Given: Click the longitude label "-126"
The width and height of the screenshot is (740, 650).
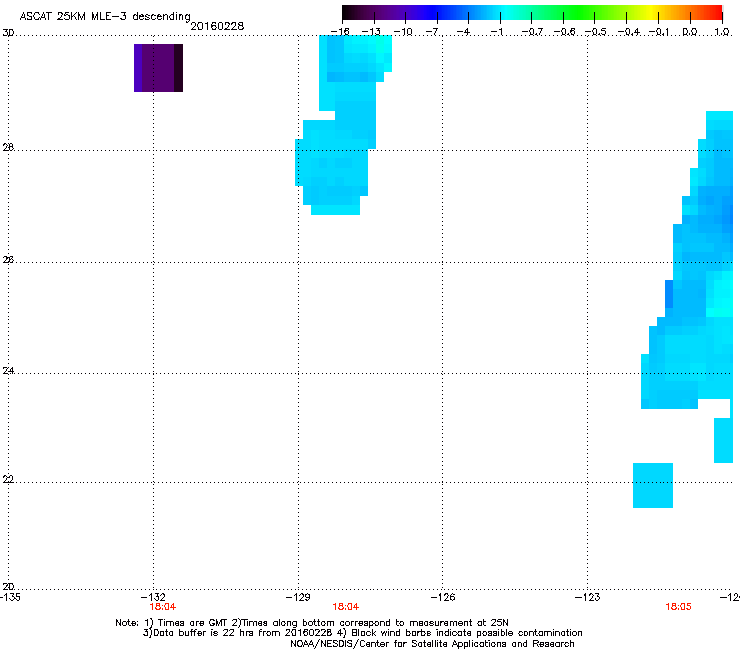Looking at the screenshot, I should [x=443, y=597].
